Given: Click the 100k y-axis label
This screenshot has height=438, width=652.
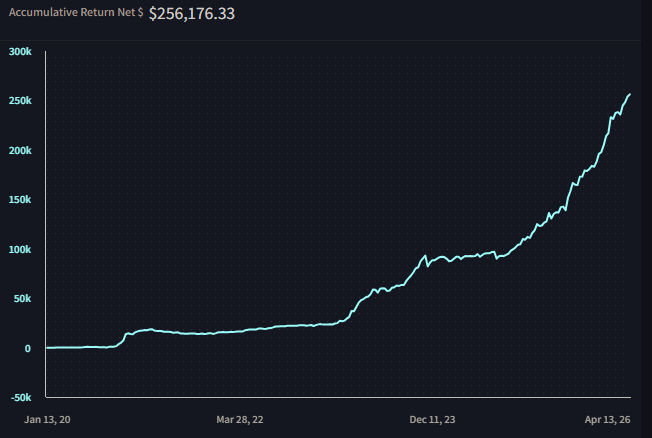Looking at the screenshot, I should point(20,250).
